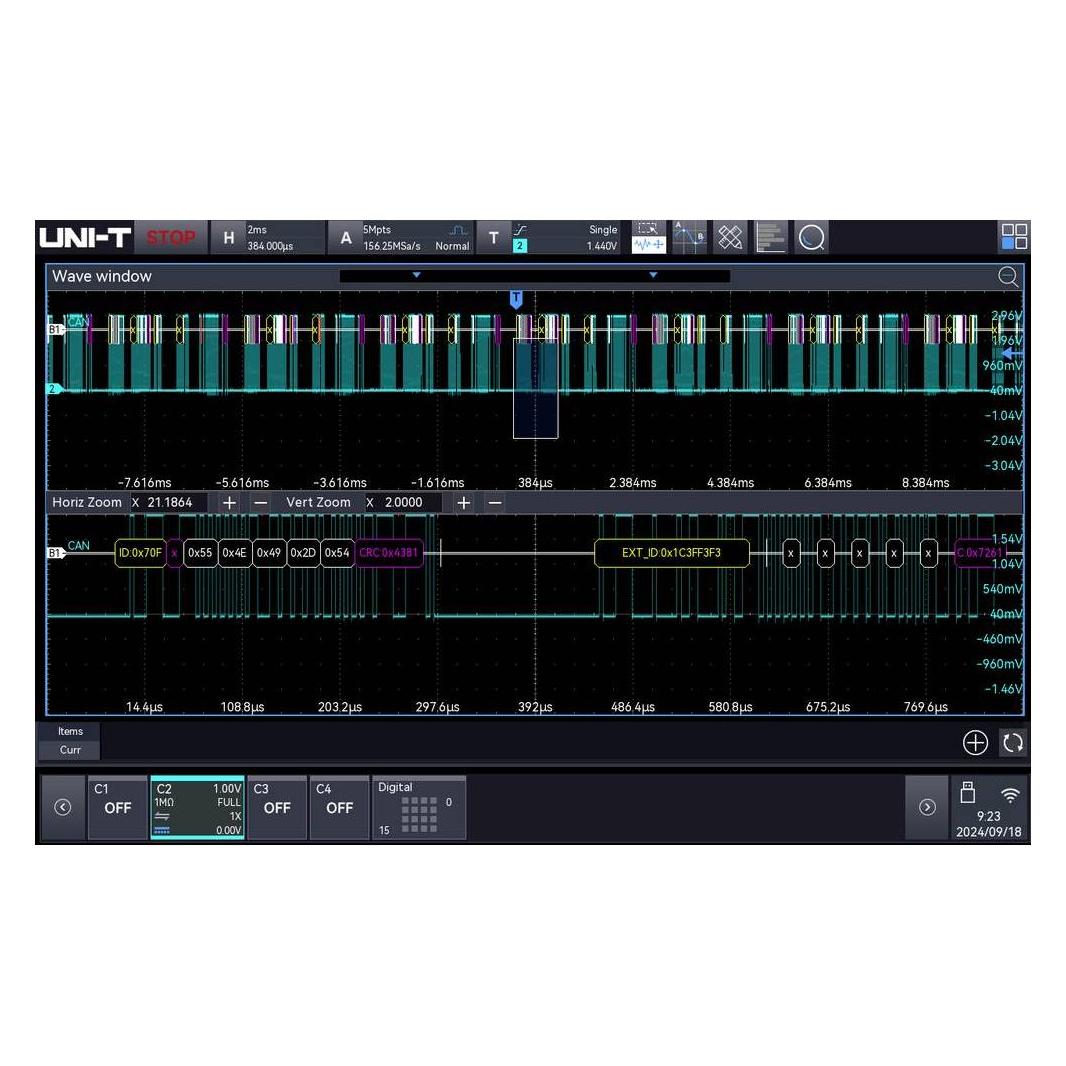The height and width of the screenshot is (1066, 1066).
Task: Click the circular search icon in toolbar
Action: coord(812,237)
